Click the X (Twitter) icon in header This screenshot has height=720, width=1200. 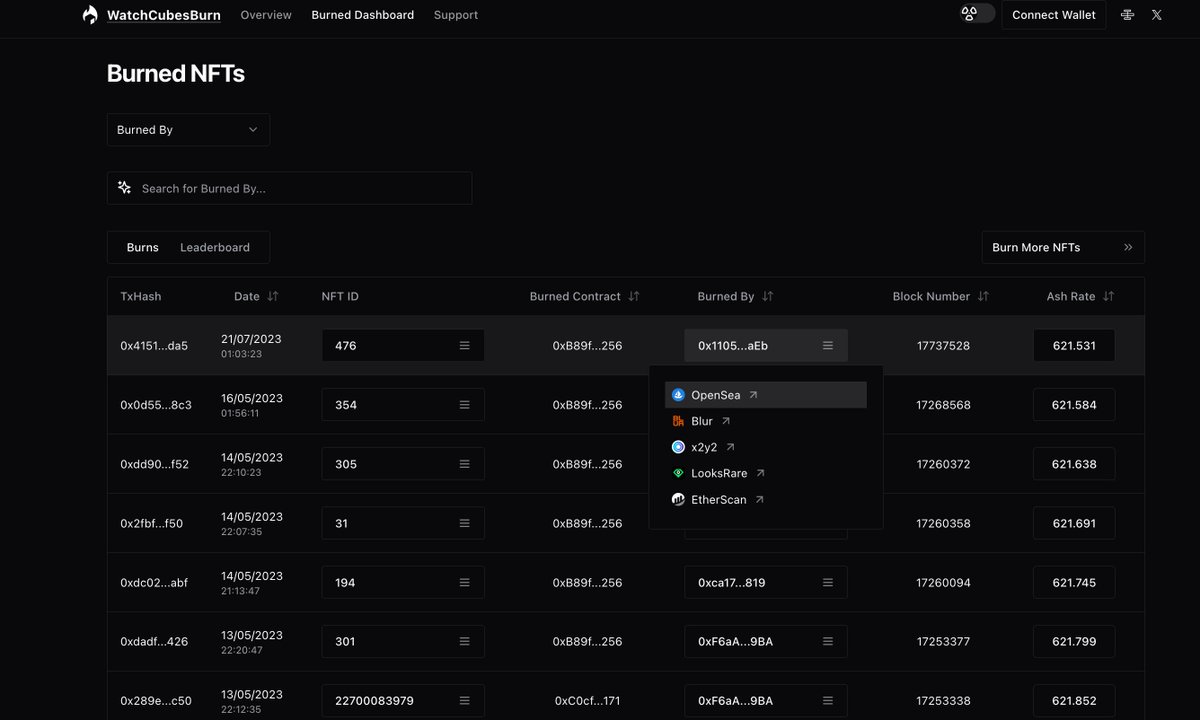pos(1157,15)
